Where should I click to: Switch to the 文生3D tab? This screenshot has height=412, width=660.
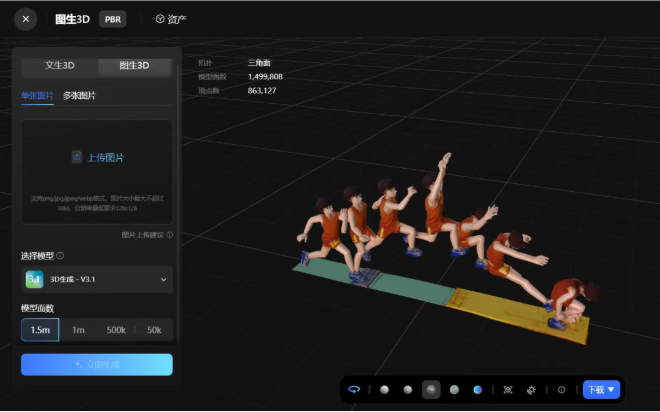[x=60, y=66]
